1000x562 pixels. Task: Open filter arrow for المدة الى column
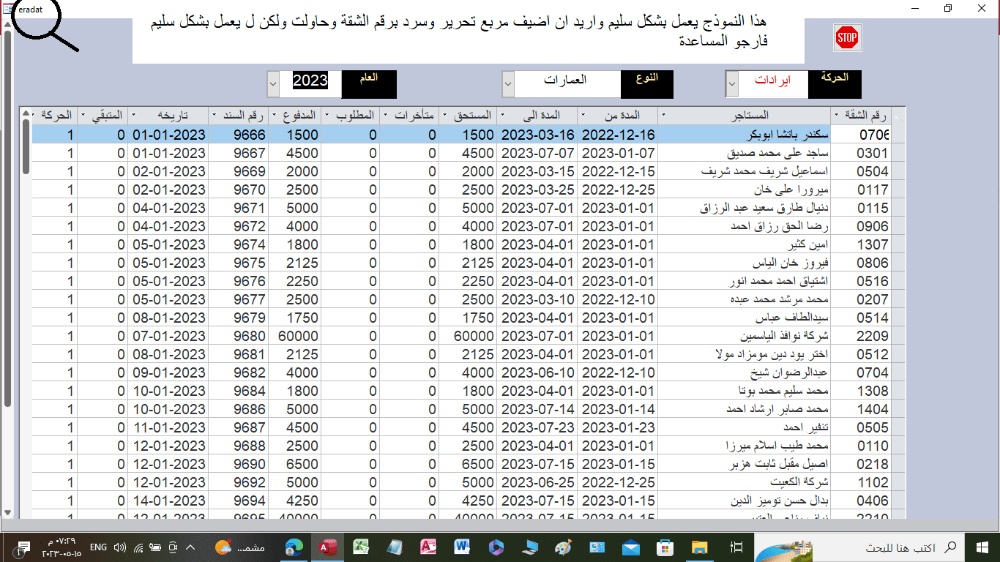pos(503,115)
